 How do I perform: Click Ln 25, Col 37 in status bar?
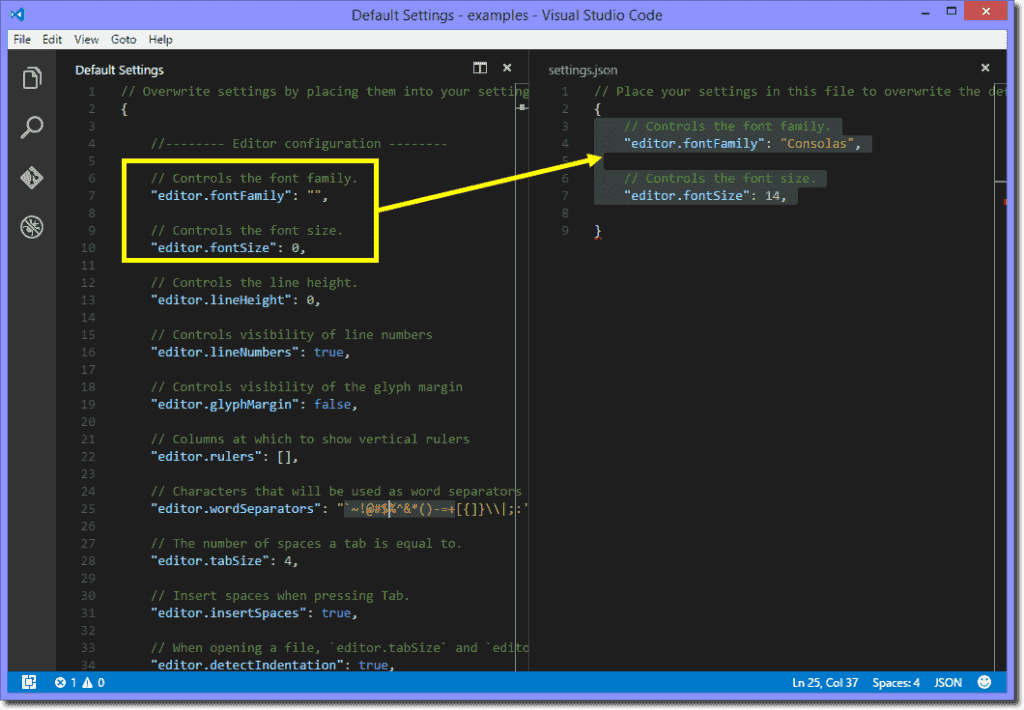click(825, 683)
